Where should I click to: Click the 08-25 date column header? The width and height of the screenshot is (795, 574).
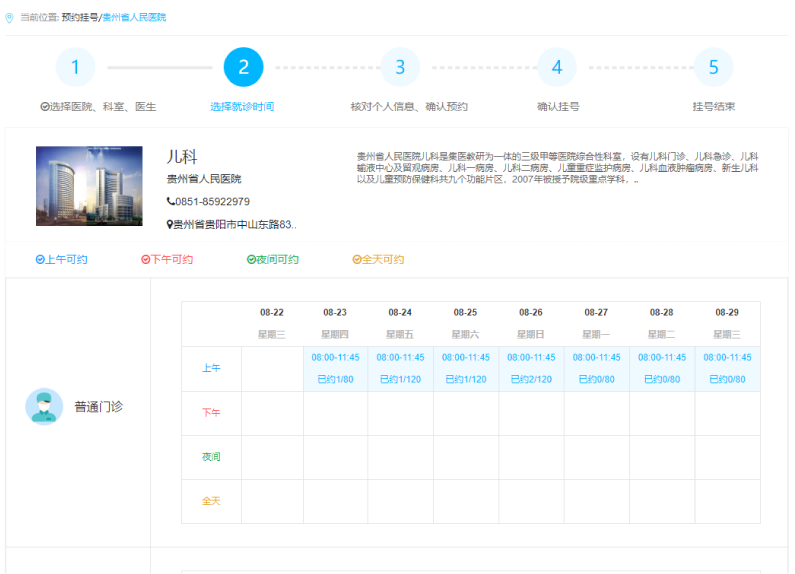pos(465,313)
